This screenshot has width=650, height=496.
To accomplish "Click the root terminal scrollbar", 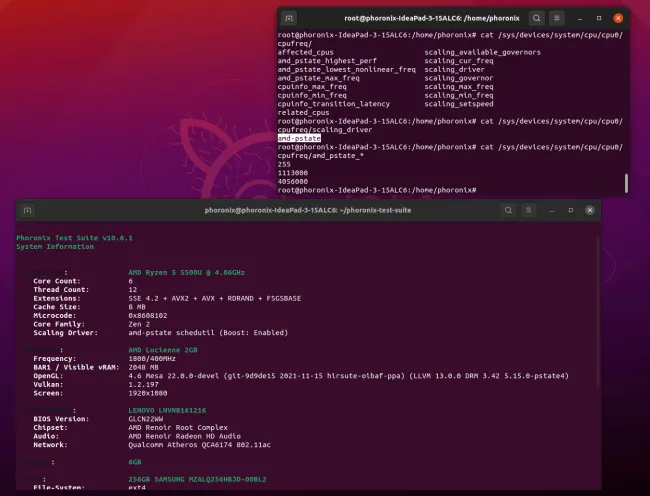I will [x=627, y=183].
